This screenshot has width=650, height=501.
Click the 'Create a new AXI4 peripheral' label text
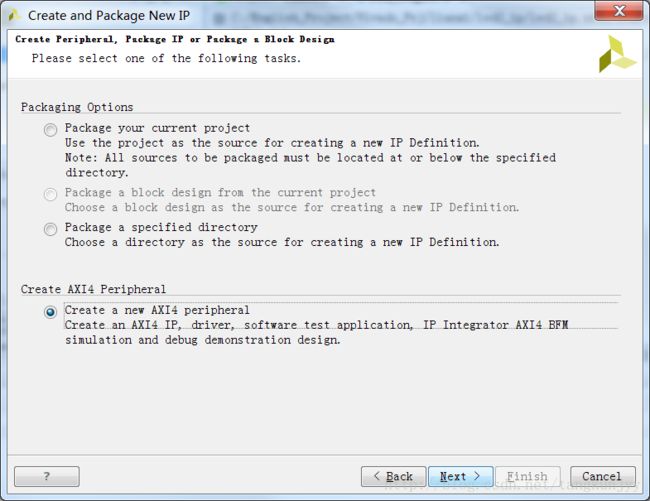[157, 310]
